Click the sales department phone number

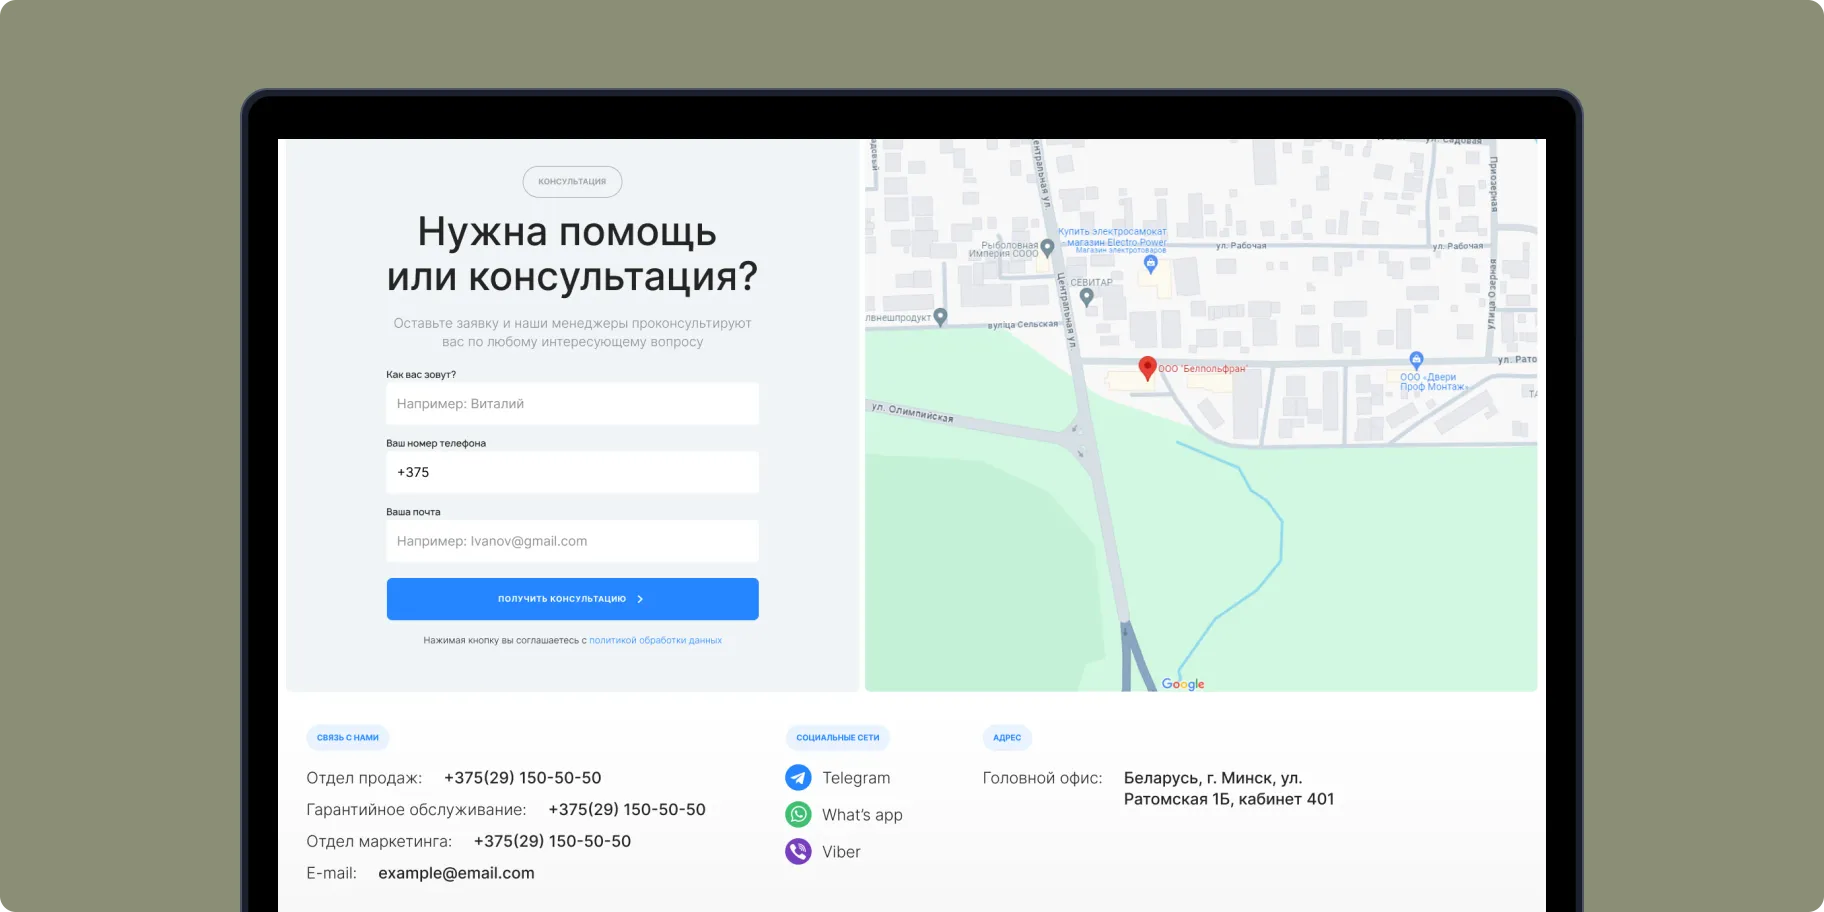[523, 778]
